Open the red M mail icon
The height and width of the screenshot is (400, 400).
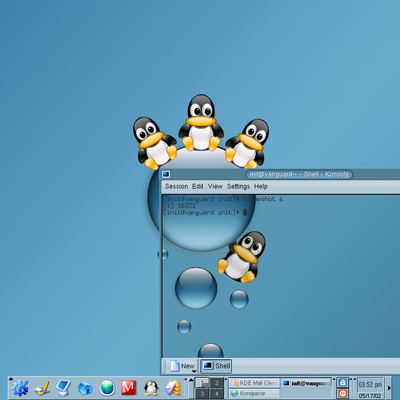point(129,387)
